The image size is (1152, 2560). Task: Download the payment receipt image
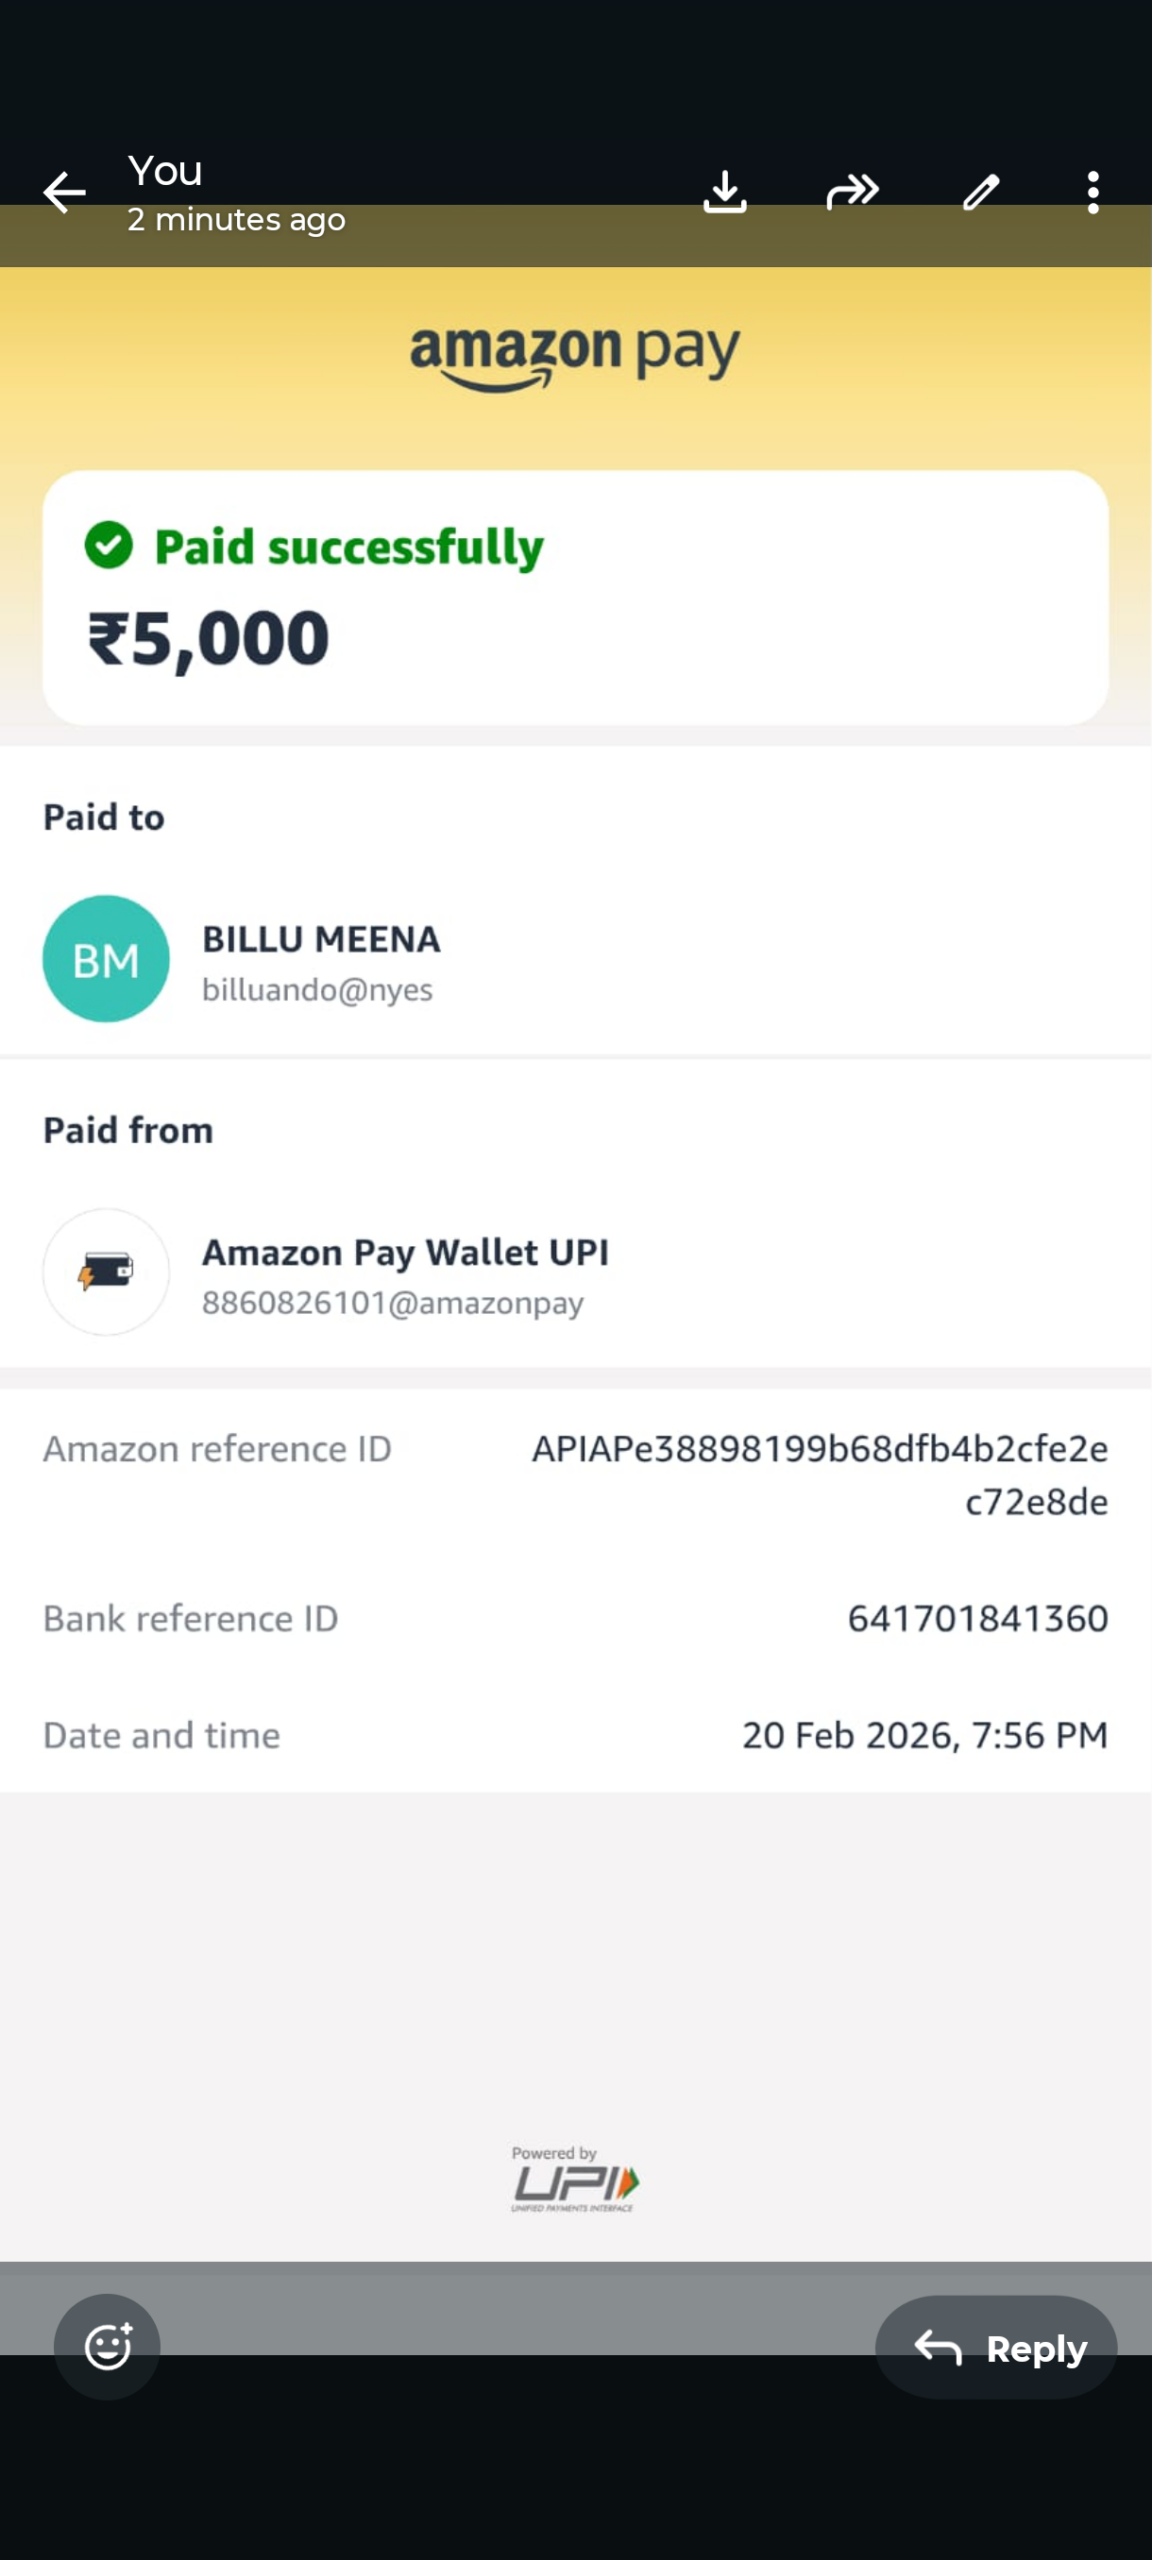(x=725, y=192)
